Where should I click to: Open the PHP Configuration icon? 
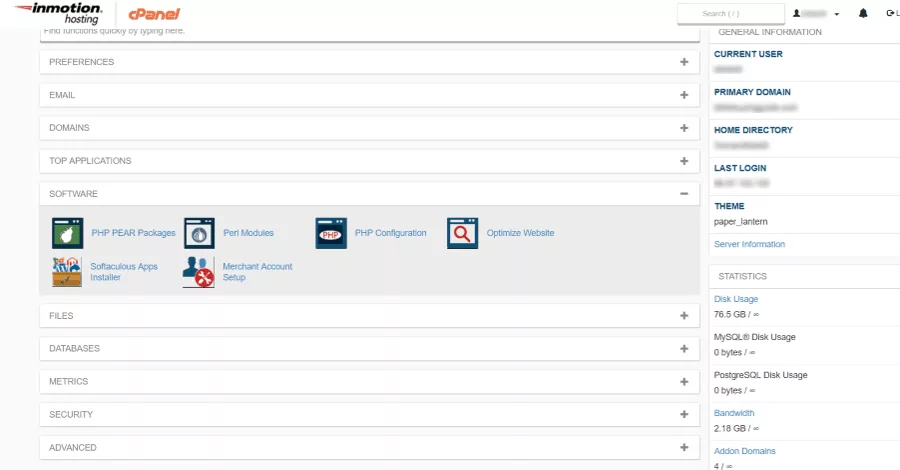pyautogui.click(x=331, y=233)
